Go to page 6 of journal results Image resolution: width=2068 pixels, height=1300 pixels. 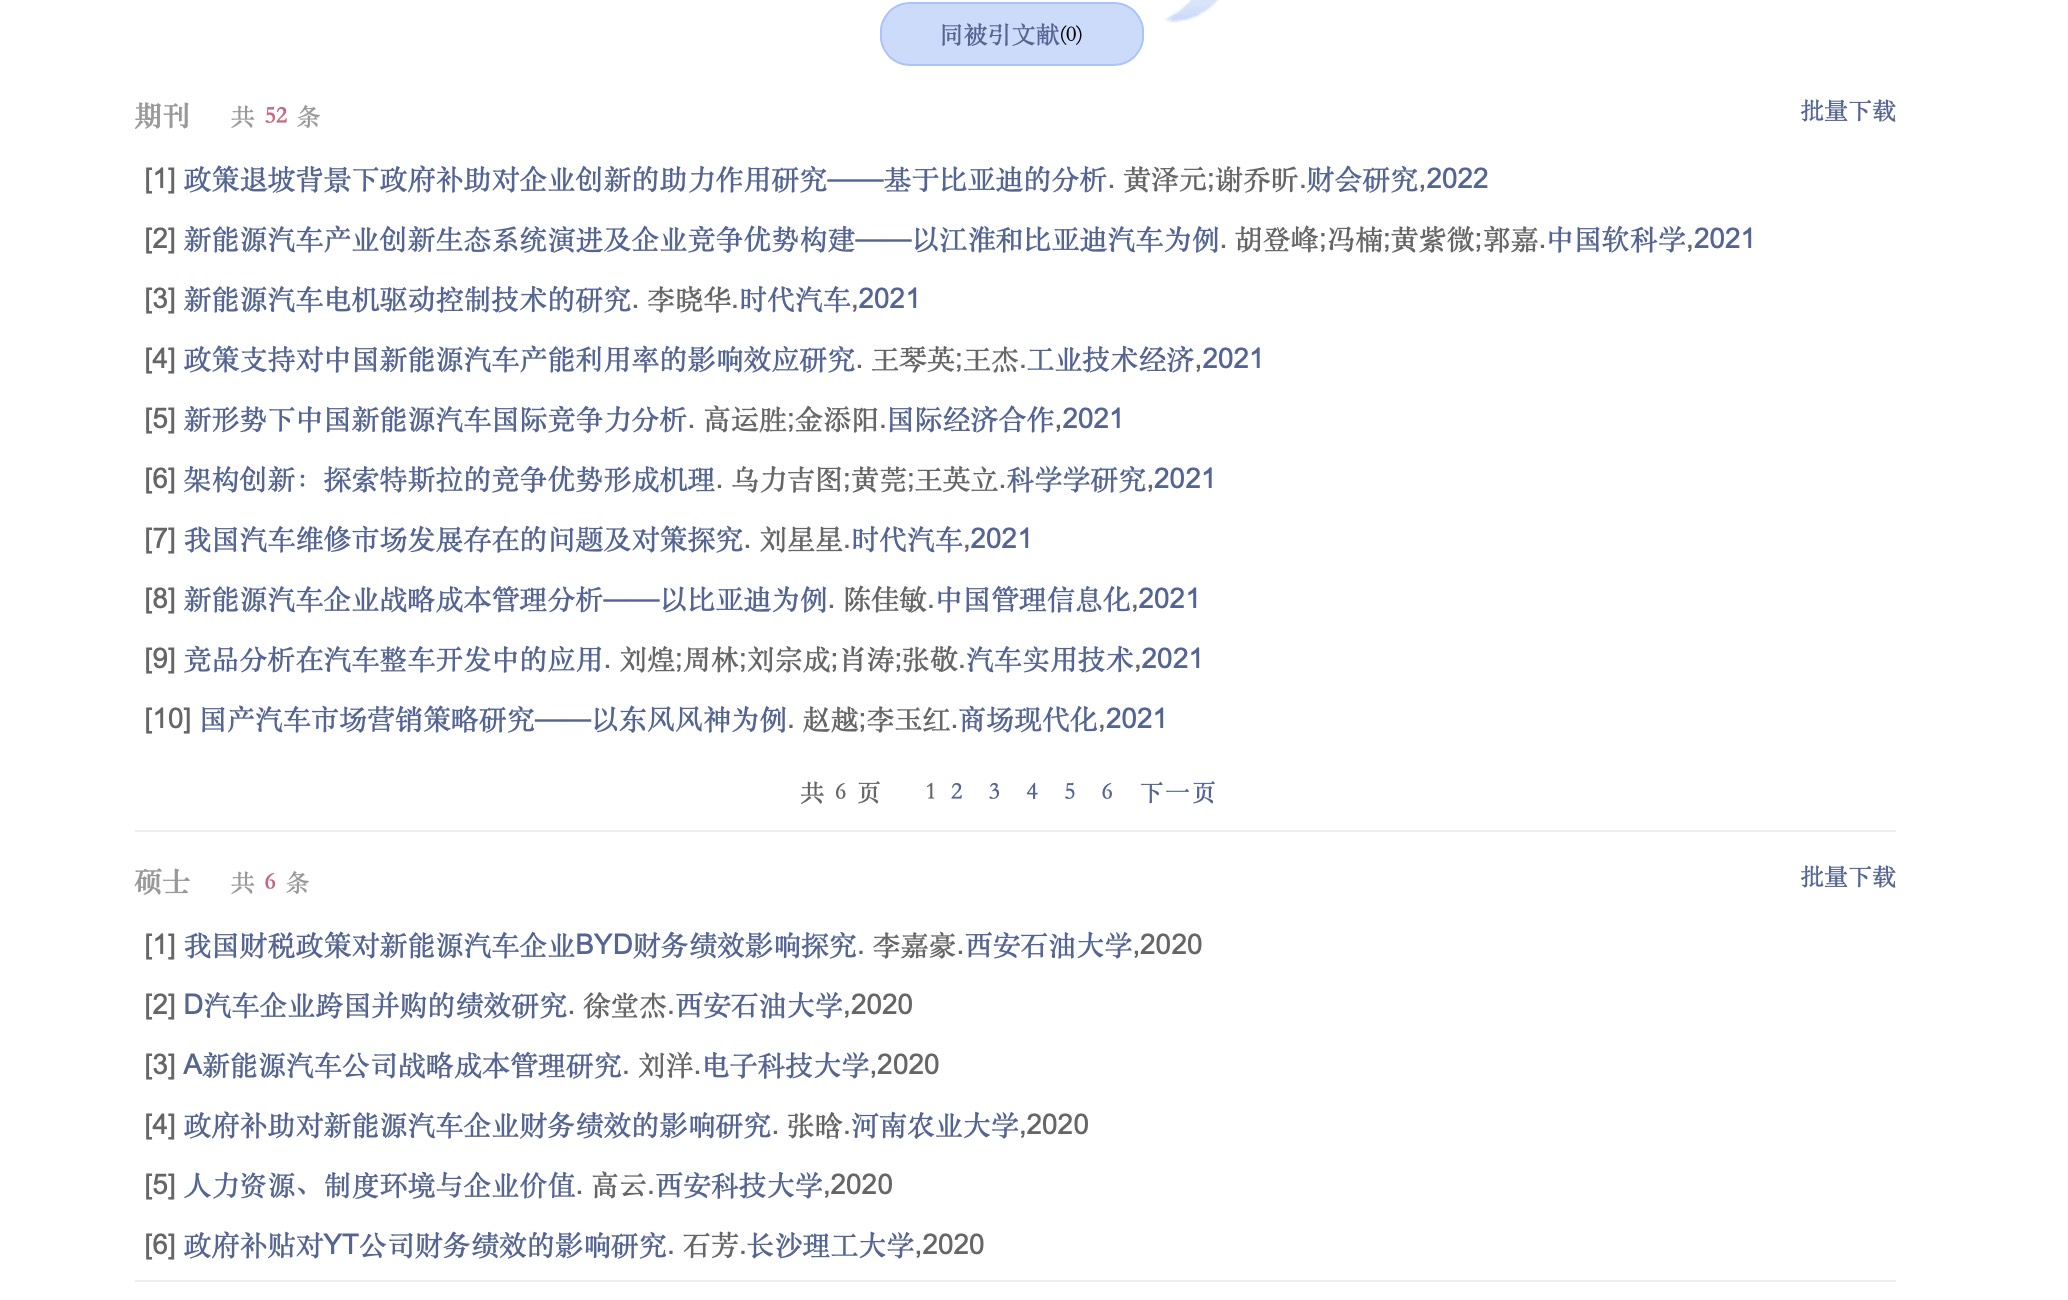(1107, 792)
